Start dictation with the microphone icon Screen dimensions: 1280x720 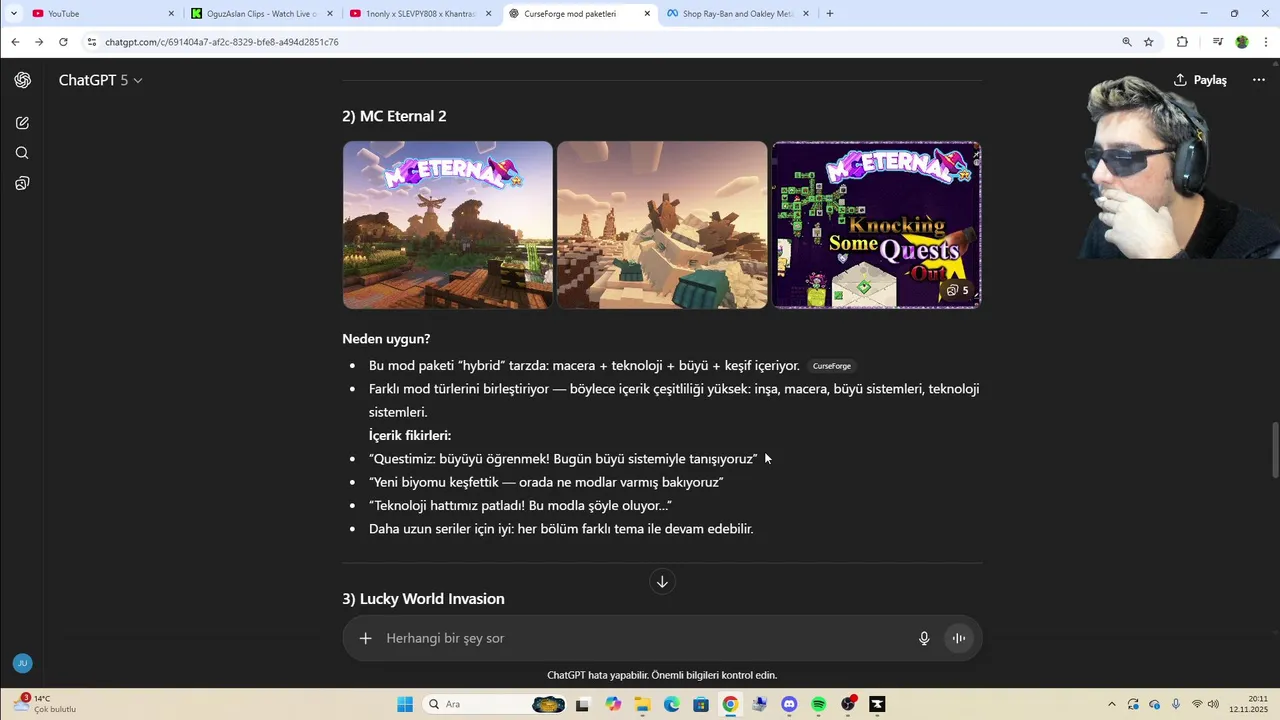924,638
